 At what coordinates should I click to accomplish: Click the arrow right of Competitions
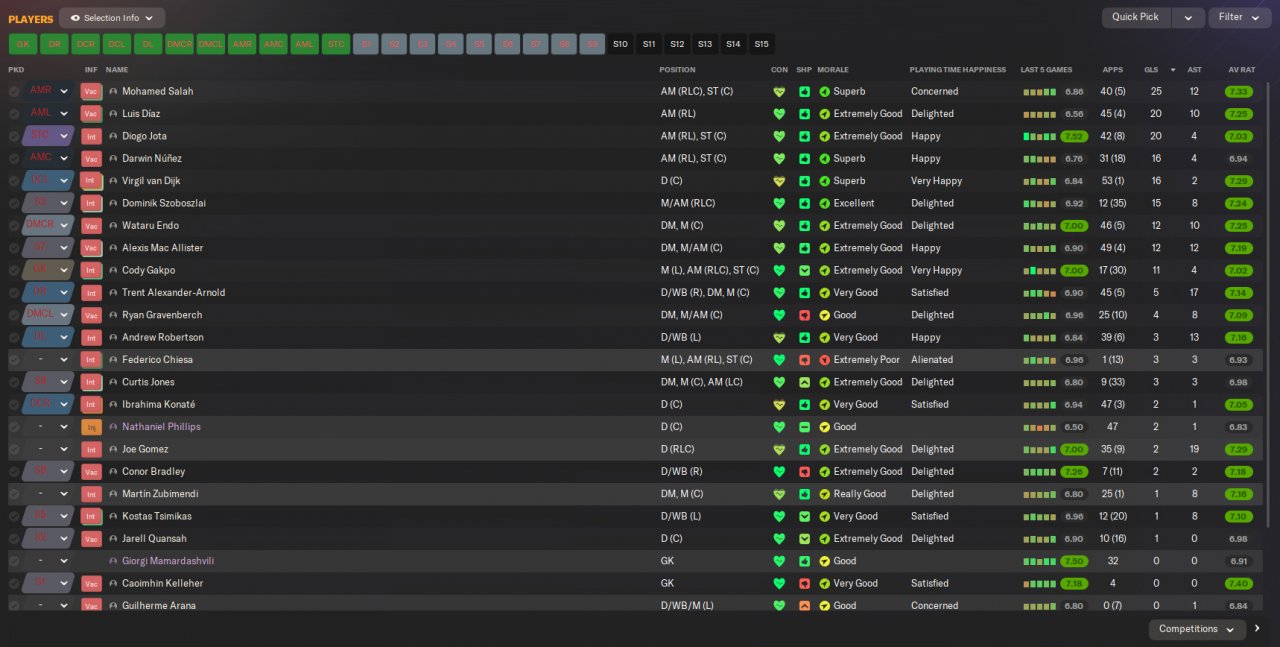click(1257, 629)
